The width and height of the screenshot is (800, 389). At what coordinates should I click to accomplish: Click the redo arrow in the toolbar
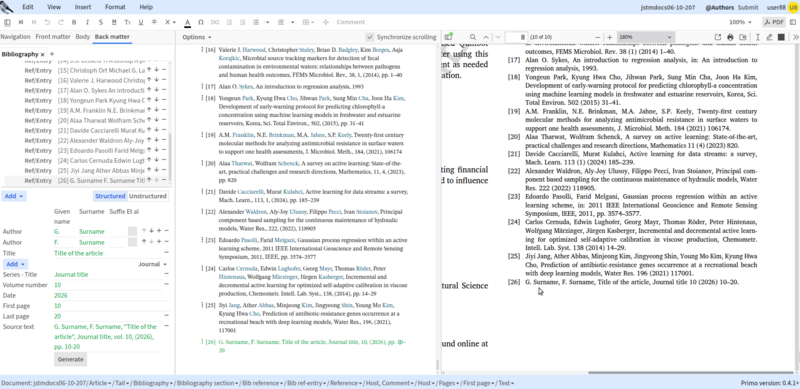pos(60,22)
